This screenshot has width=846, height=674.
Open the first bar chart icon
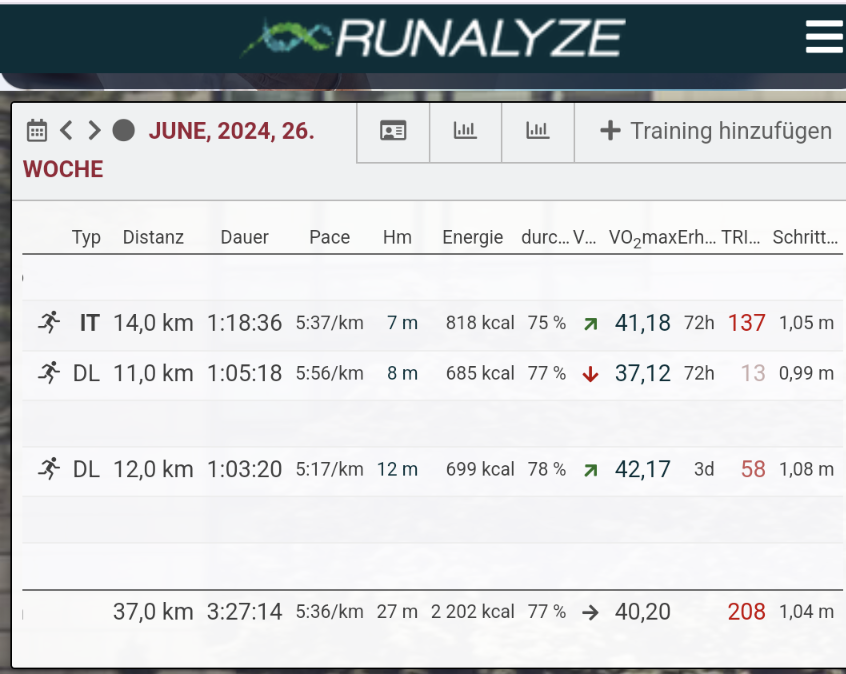(465, 131)
